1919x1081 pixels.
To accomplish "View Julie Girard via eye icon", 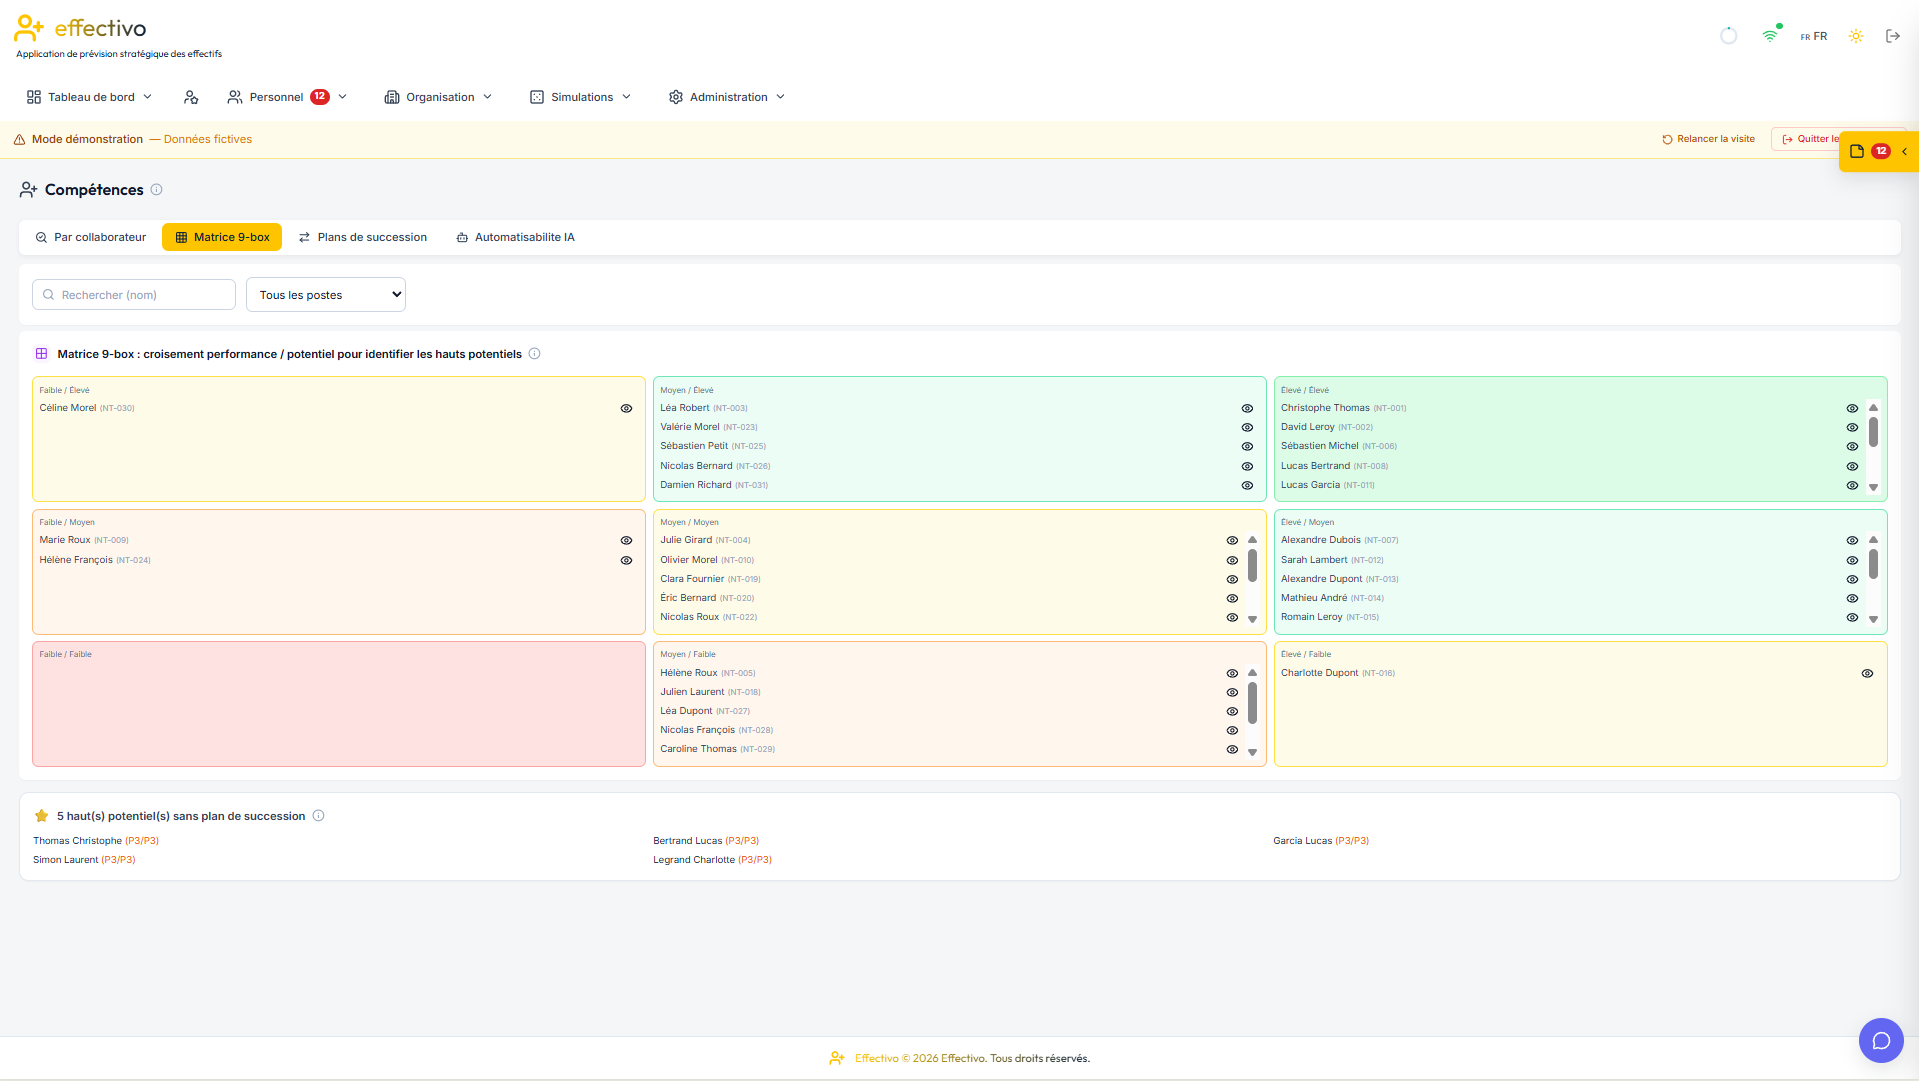I will pos(1232,541).
